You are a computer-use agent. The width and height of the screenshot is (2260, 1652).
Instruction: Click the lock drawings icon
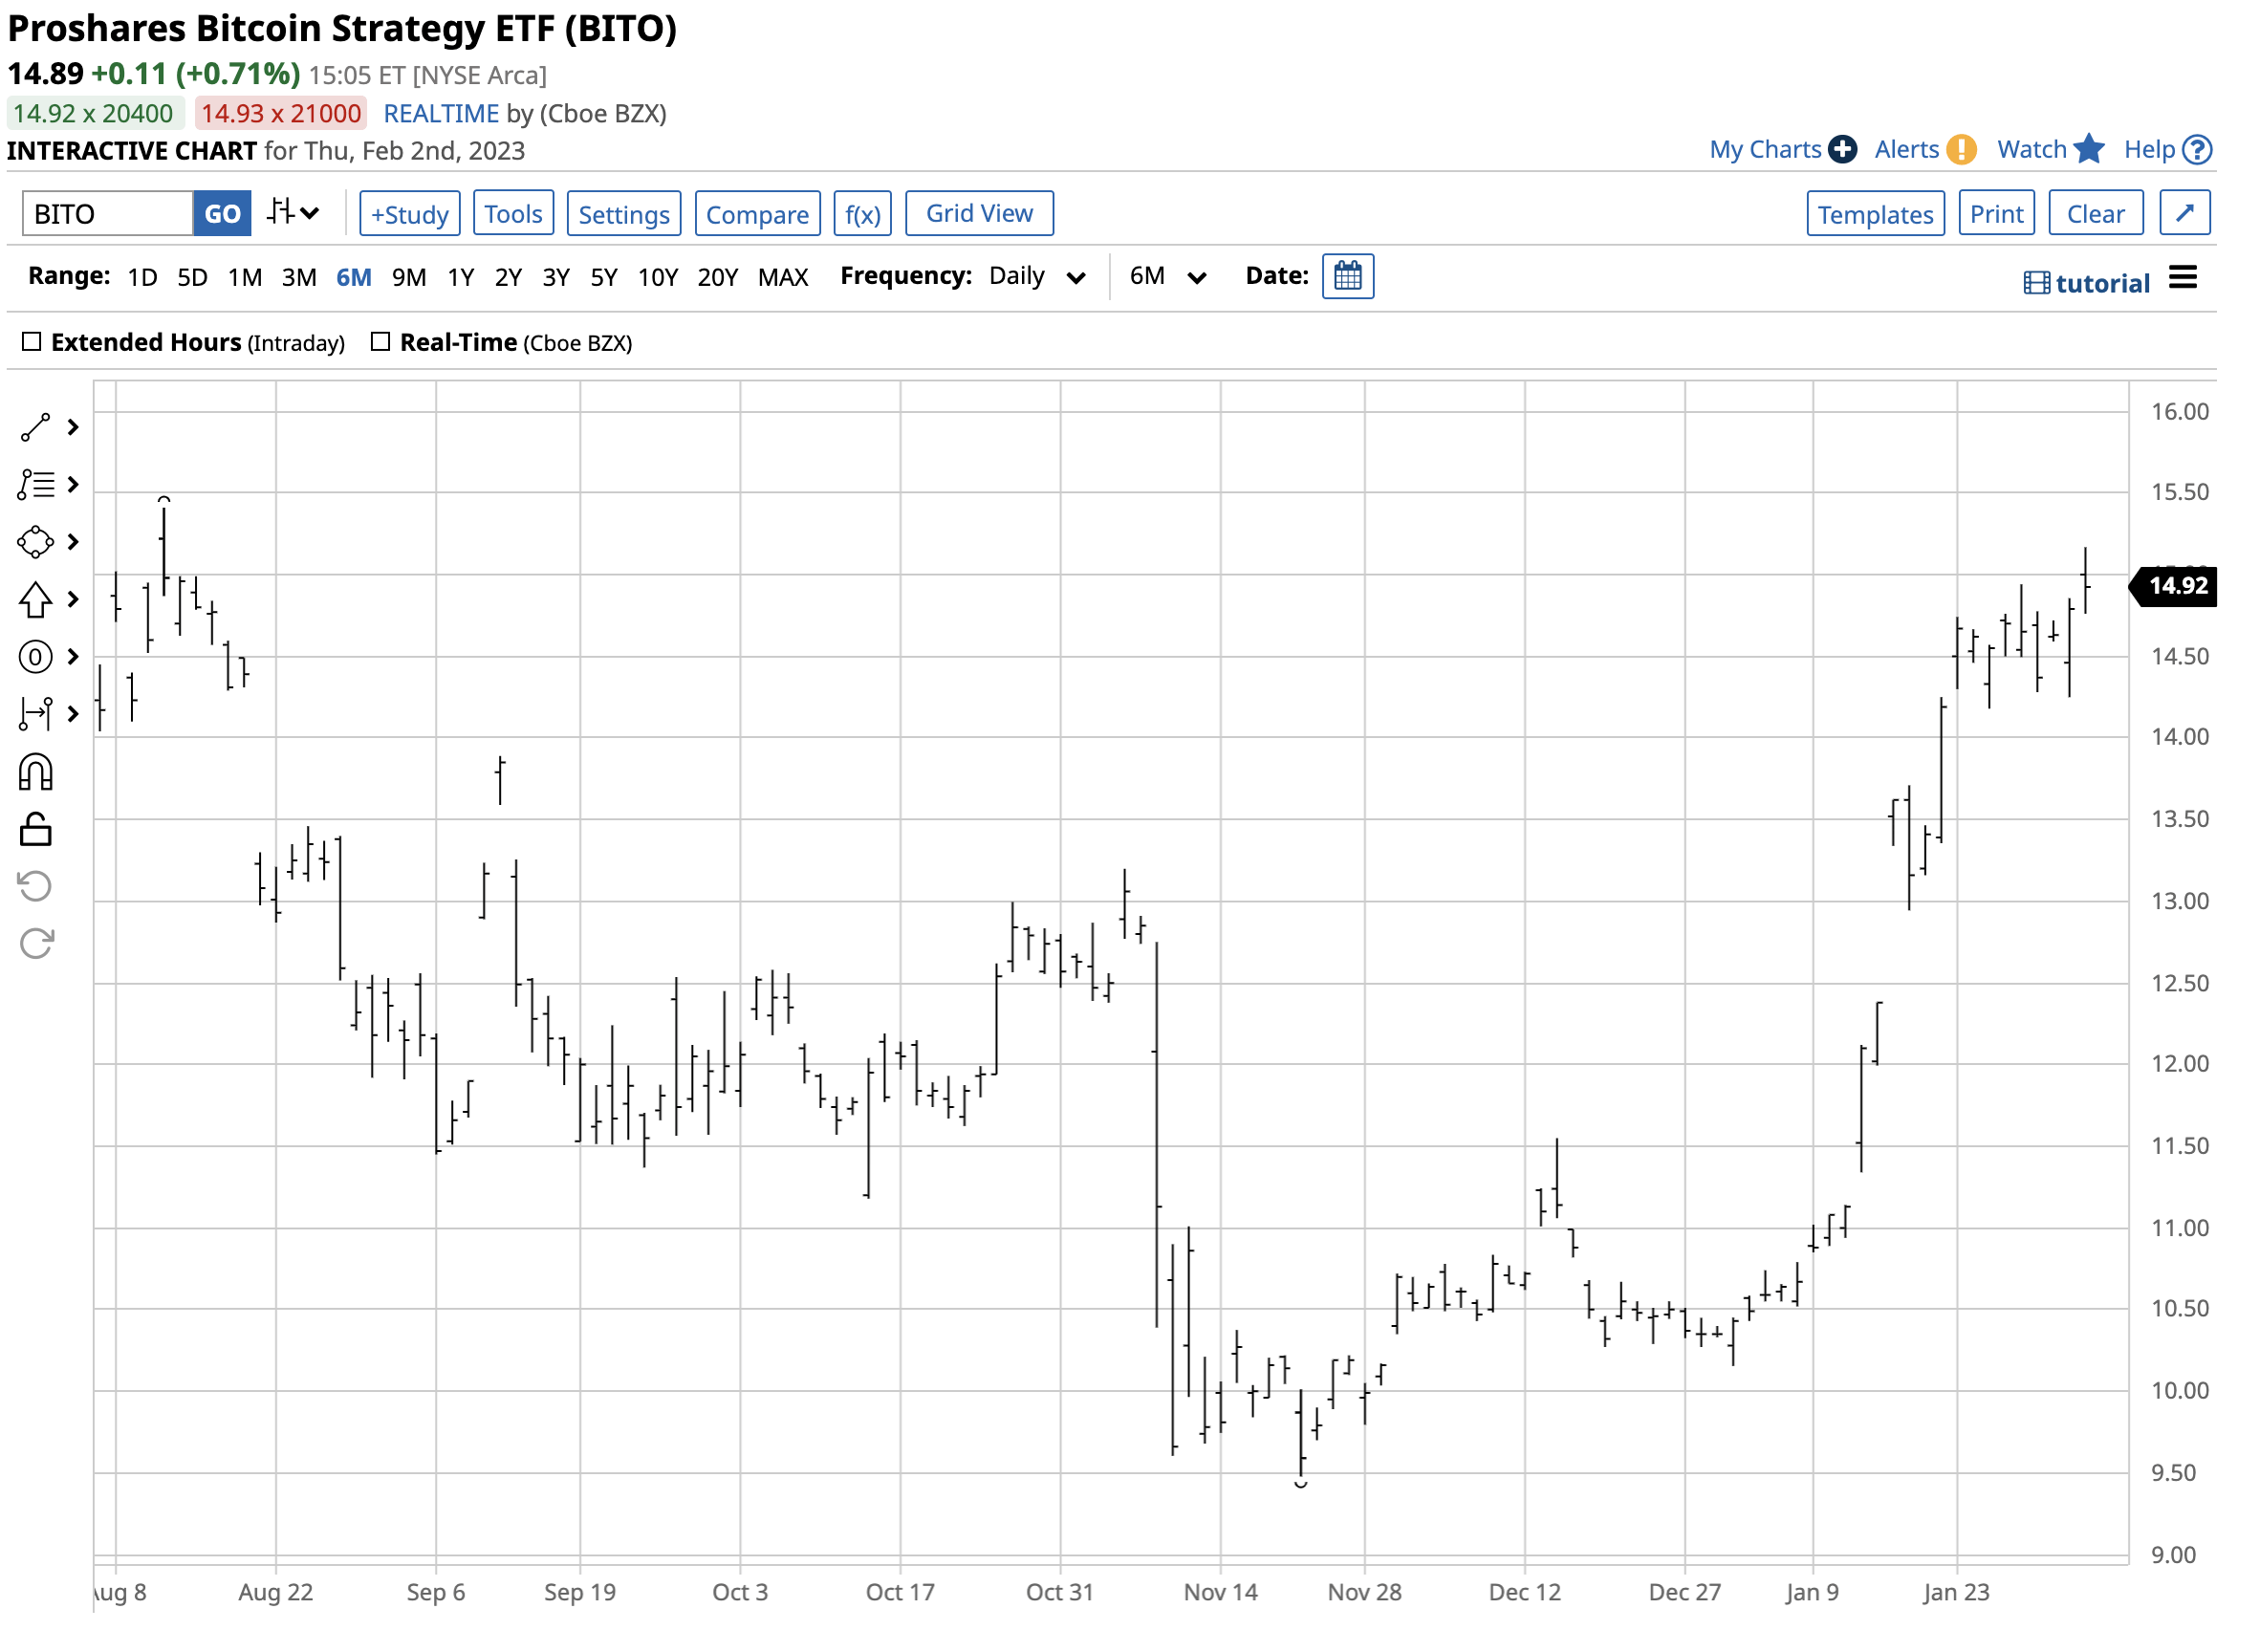click(35, 829)
